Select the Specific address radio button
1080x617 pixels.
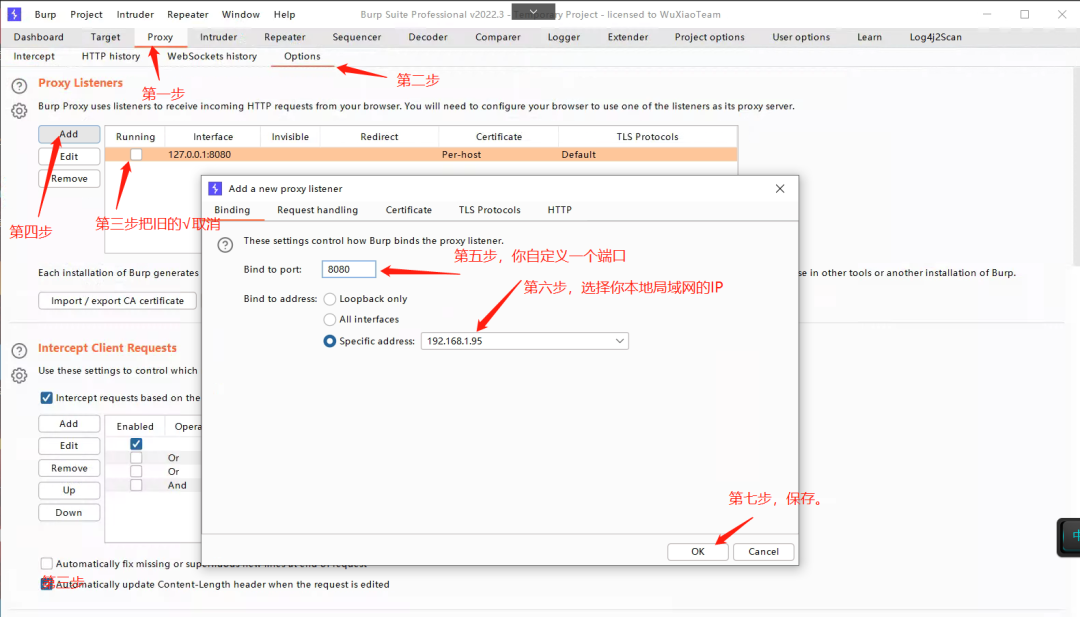(x=330, y=341)
